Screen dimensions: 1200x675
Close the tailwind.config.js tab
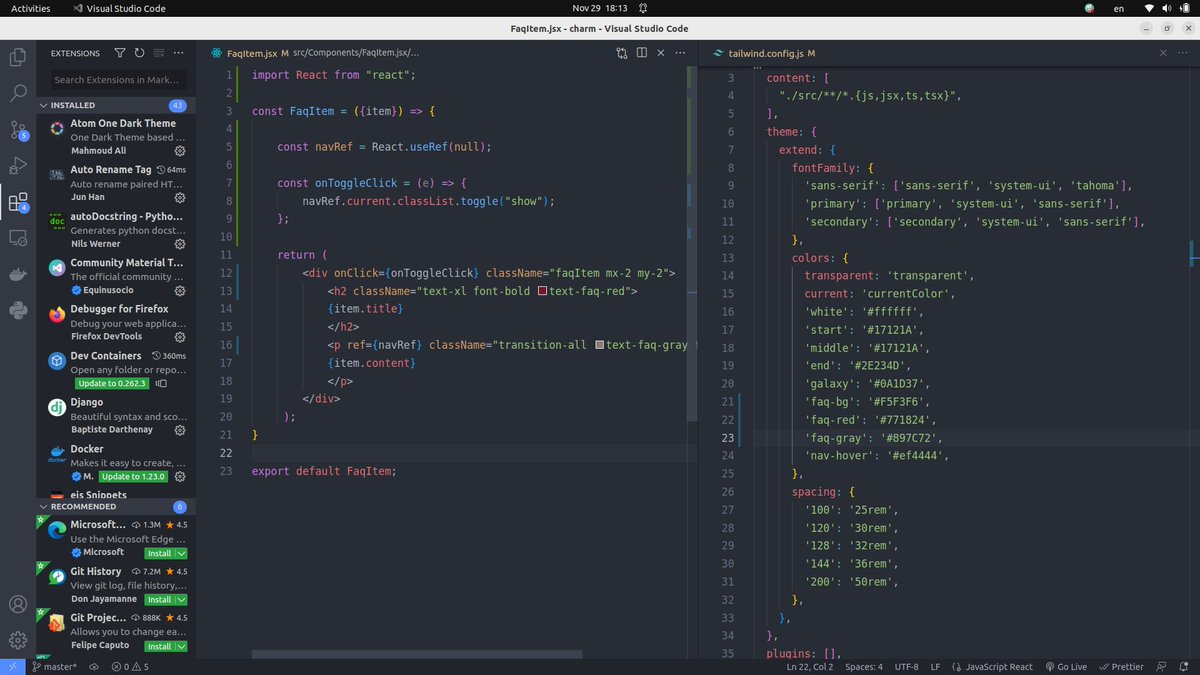tap(1161, 53)
